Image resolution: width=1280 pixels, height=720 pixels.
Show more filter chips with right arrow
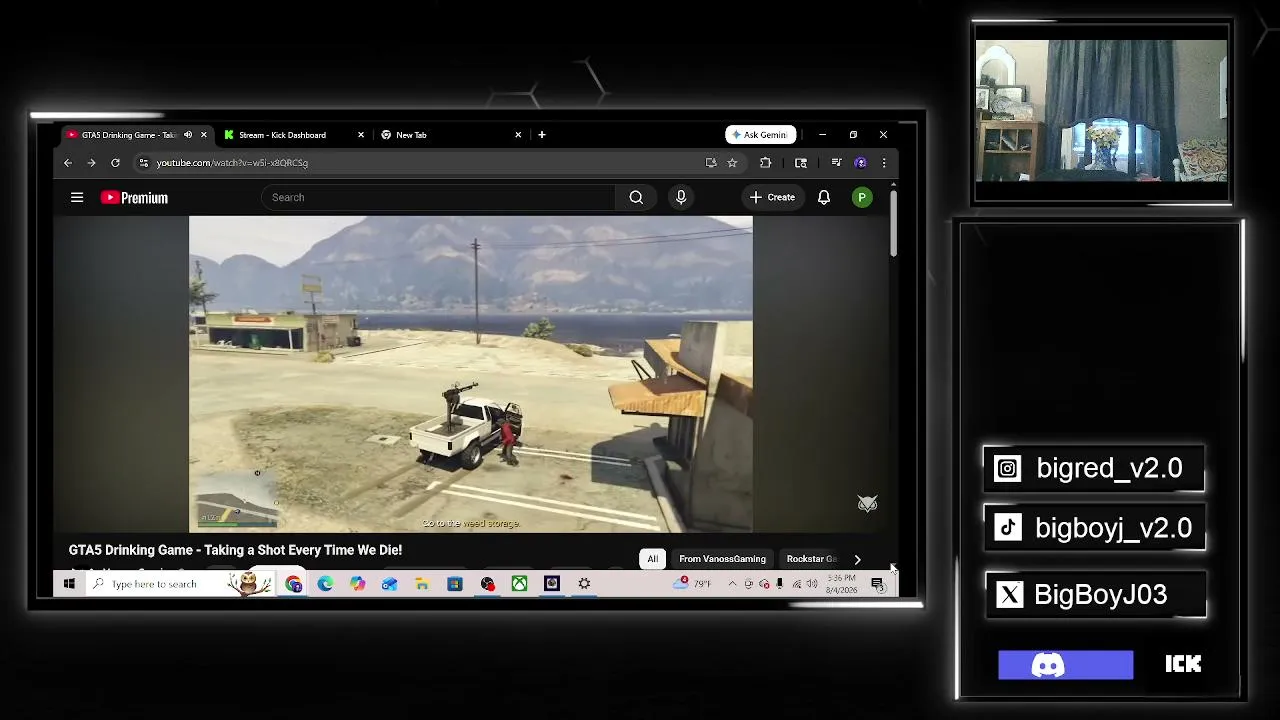coord(857,559)
